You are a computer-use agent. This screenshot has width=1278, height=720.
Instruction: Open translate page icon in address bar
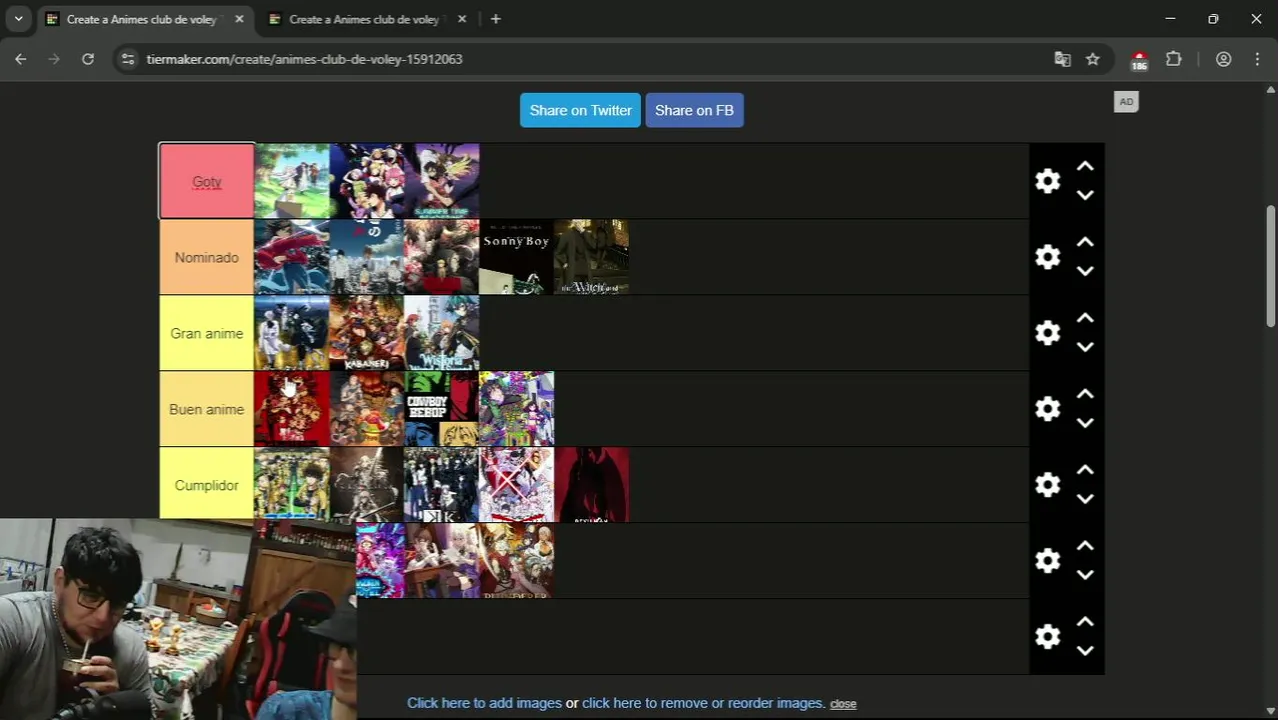(x=1062, y=59)
